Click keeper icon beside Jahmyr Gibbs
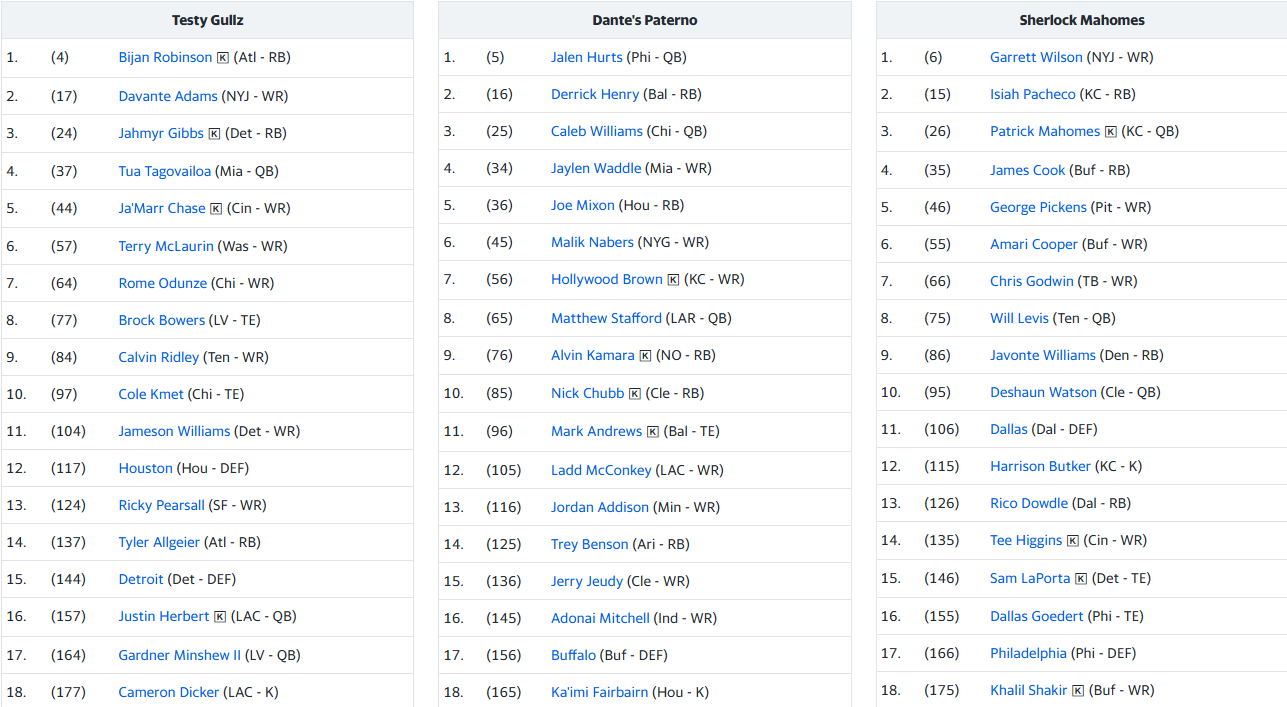This screenshot has height=707, width=1287. point(214,134)
